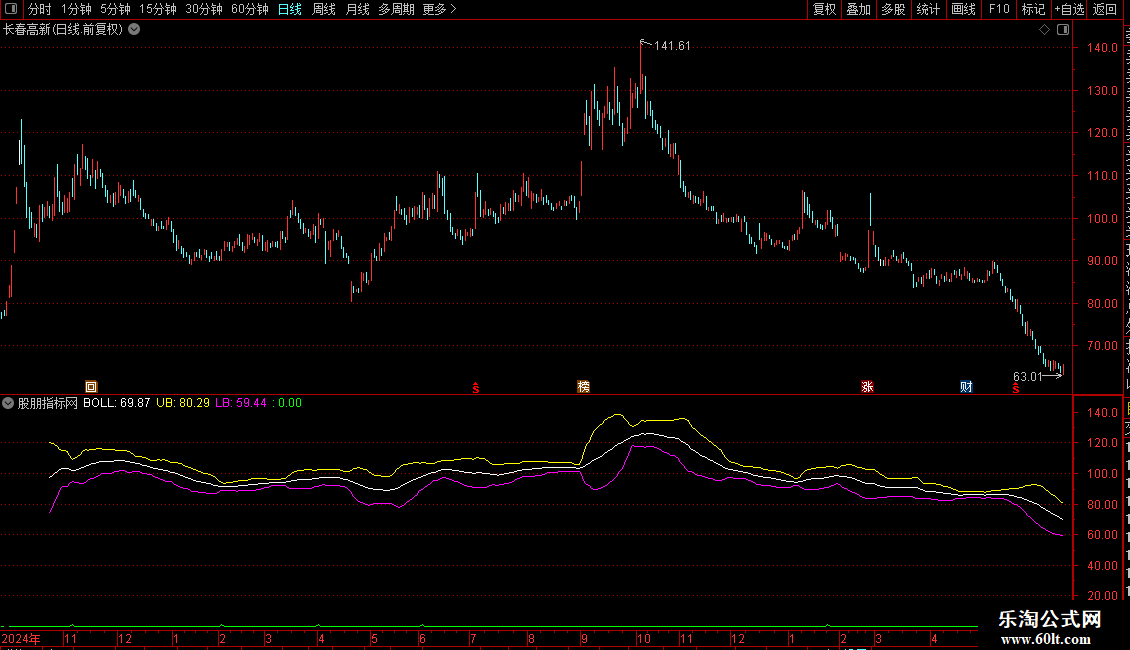
Task: Click the 标记 mark button
Action: 1033,9
